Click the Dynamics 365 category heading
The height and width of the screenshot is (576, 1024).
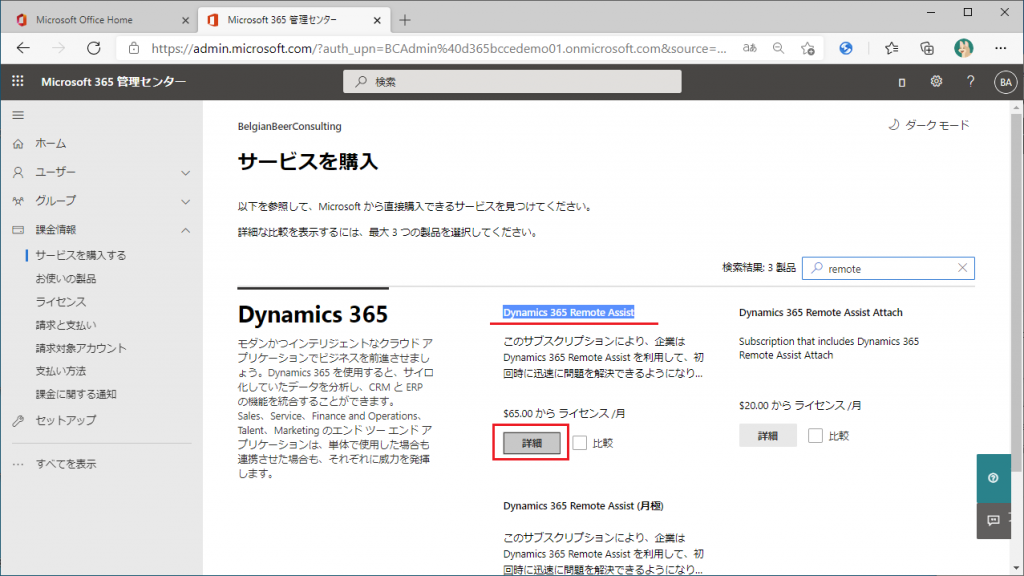coord(313,314)
